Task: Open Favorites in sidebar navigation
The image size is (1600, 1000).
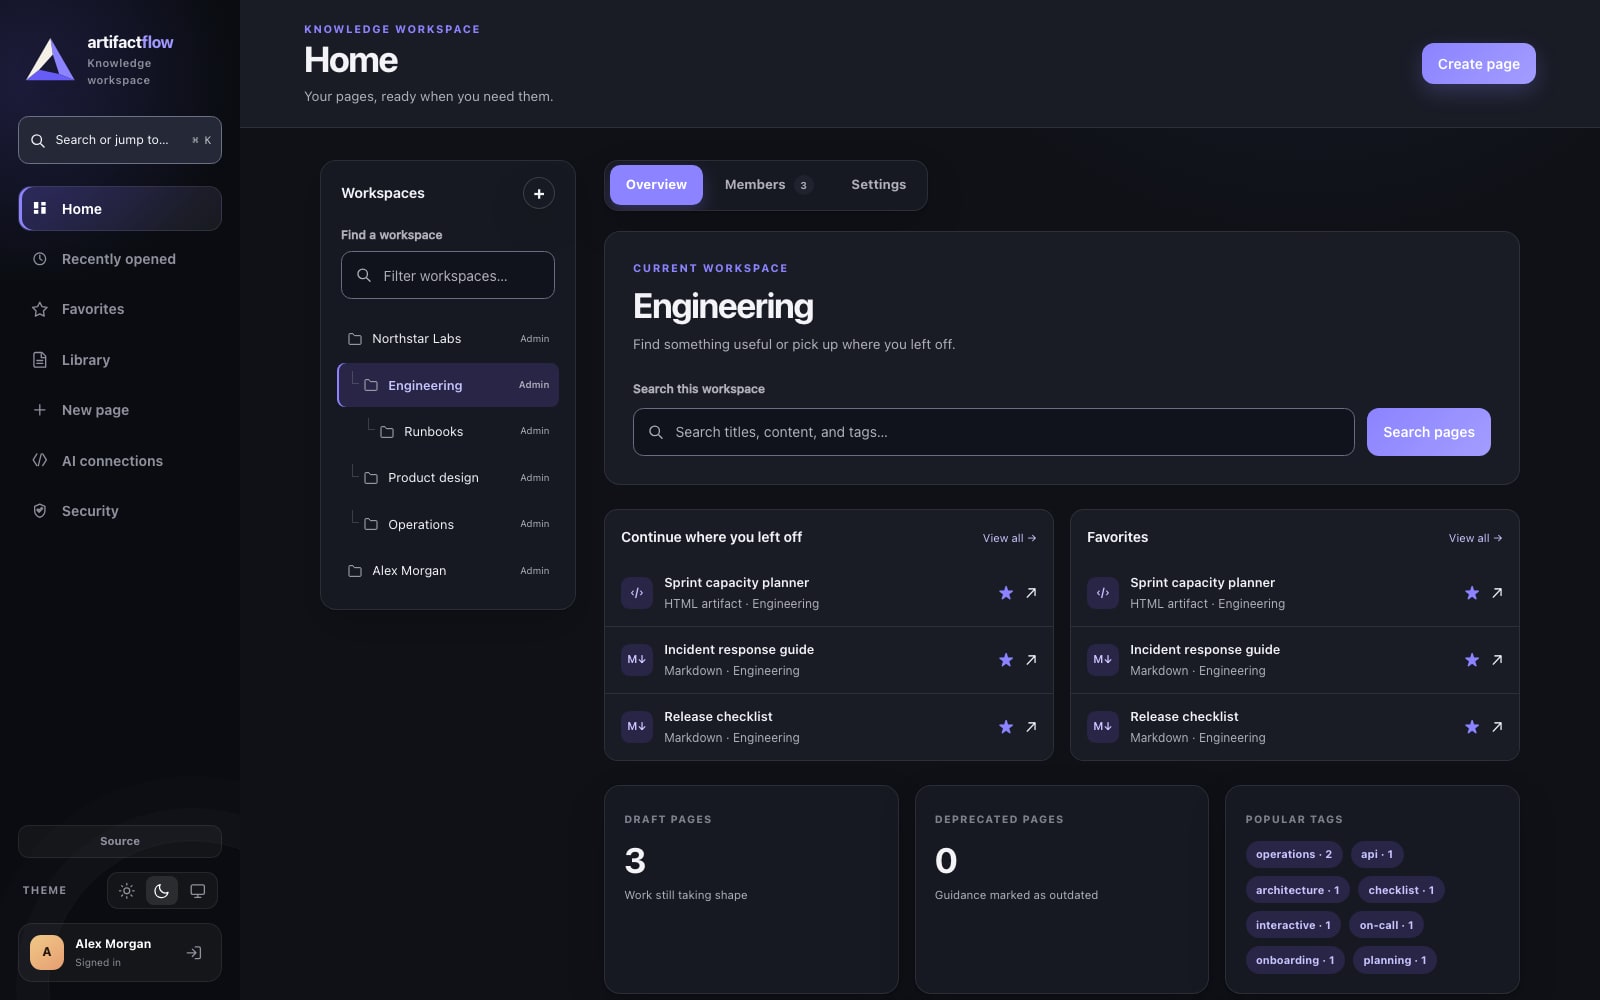Action: click(120, 309)
